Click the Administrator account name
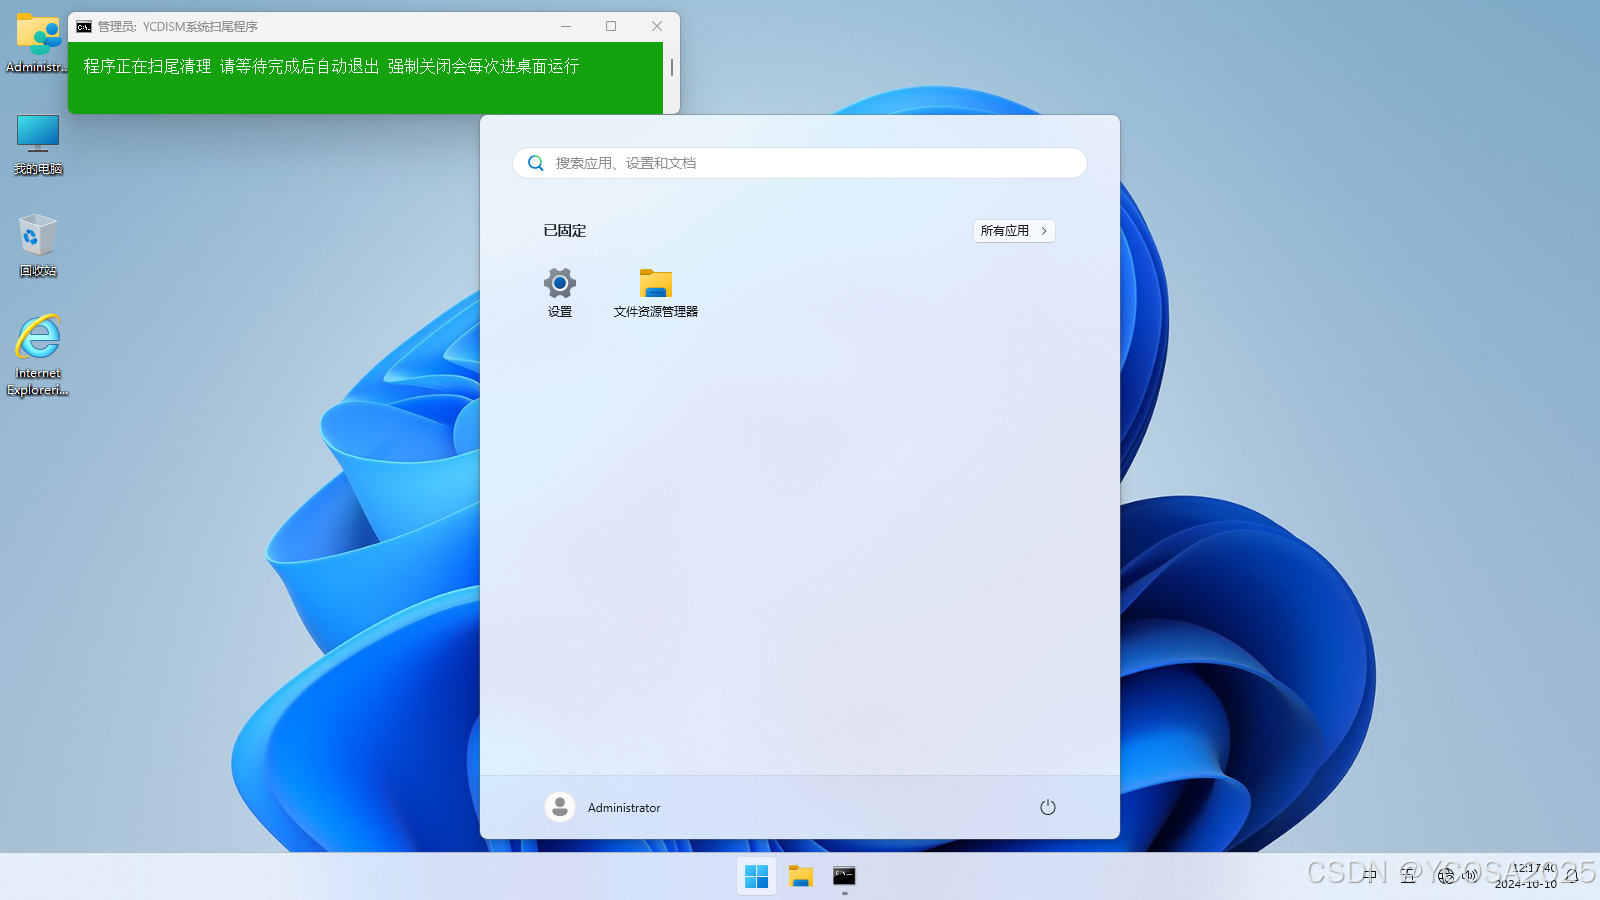The height and width of the screenshot is (900, 1600). [624, 808]
